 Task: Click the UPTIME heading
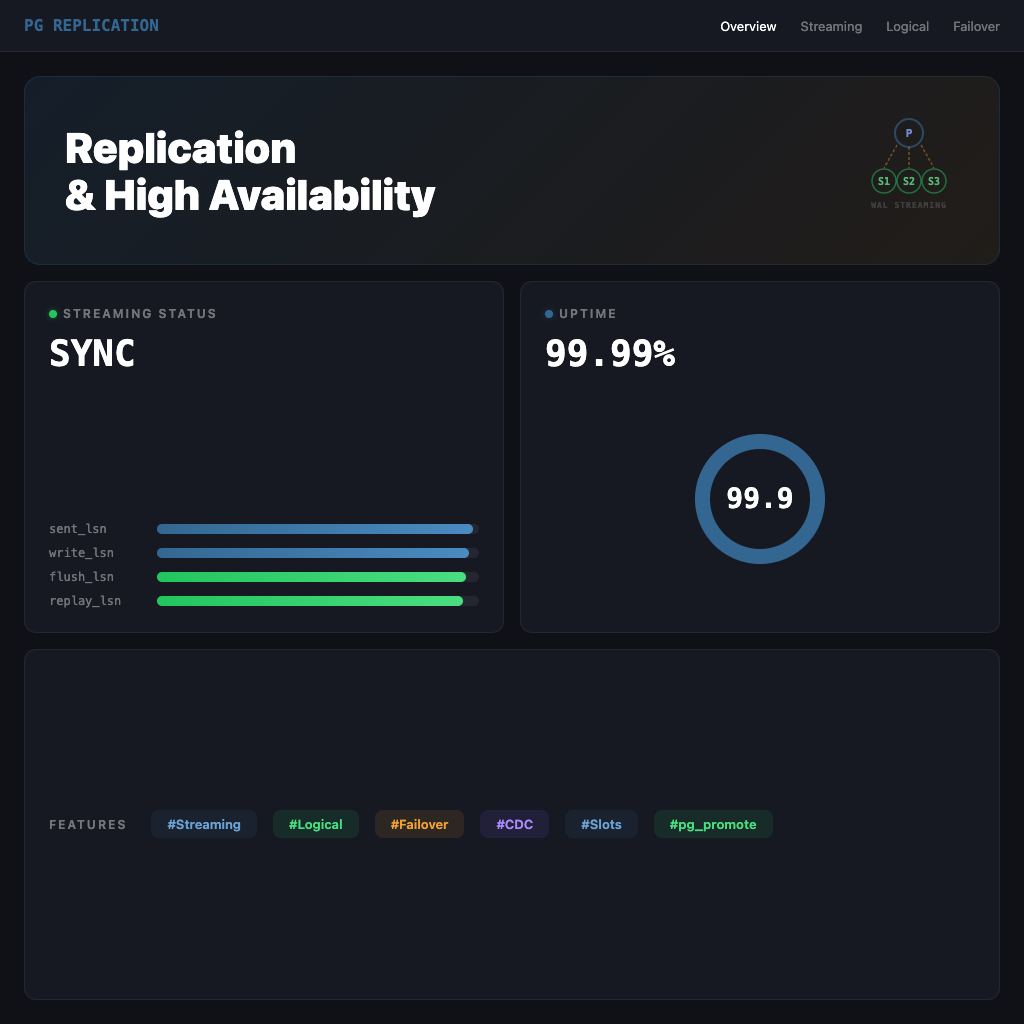tap(588, 314)
